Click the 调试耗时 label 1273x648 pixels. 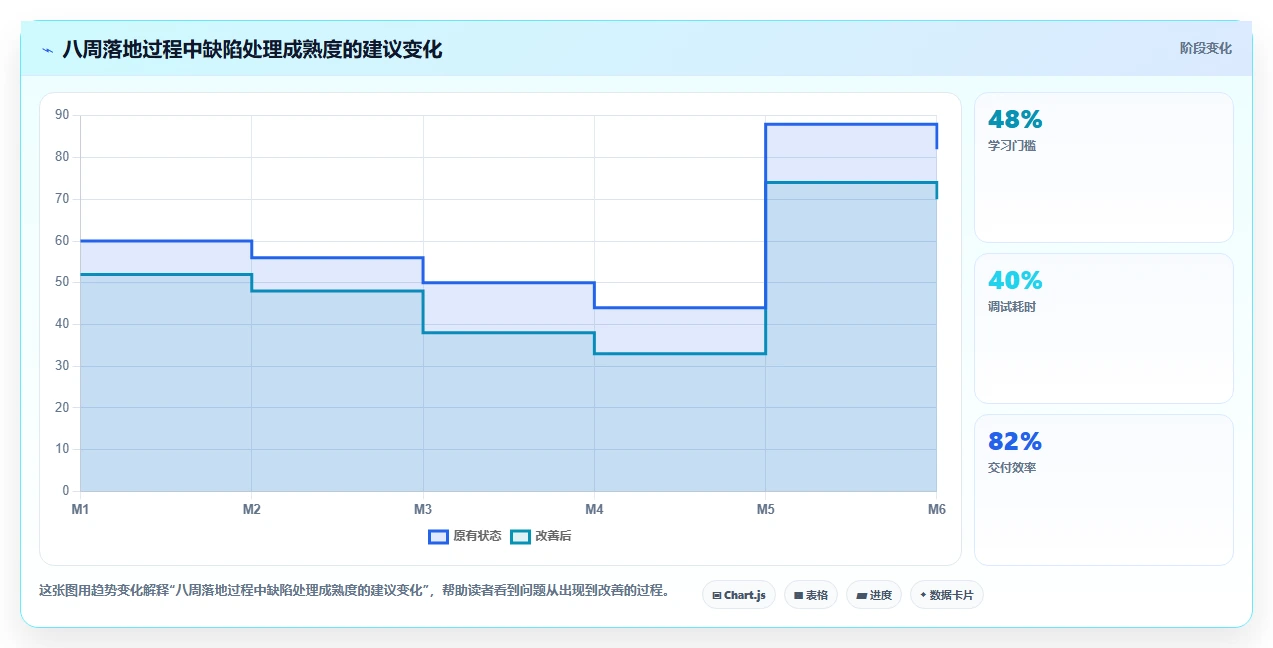tap(1012, 307)
